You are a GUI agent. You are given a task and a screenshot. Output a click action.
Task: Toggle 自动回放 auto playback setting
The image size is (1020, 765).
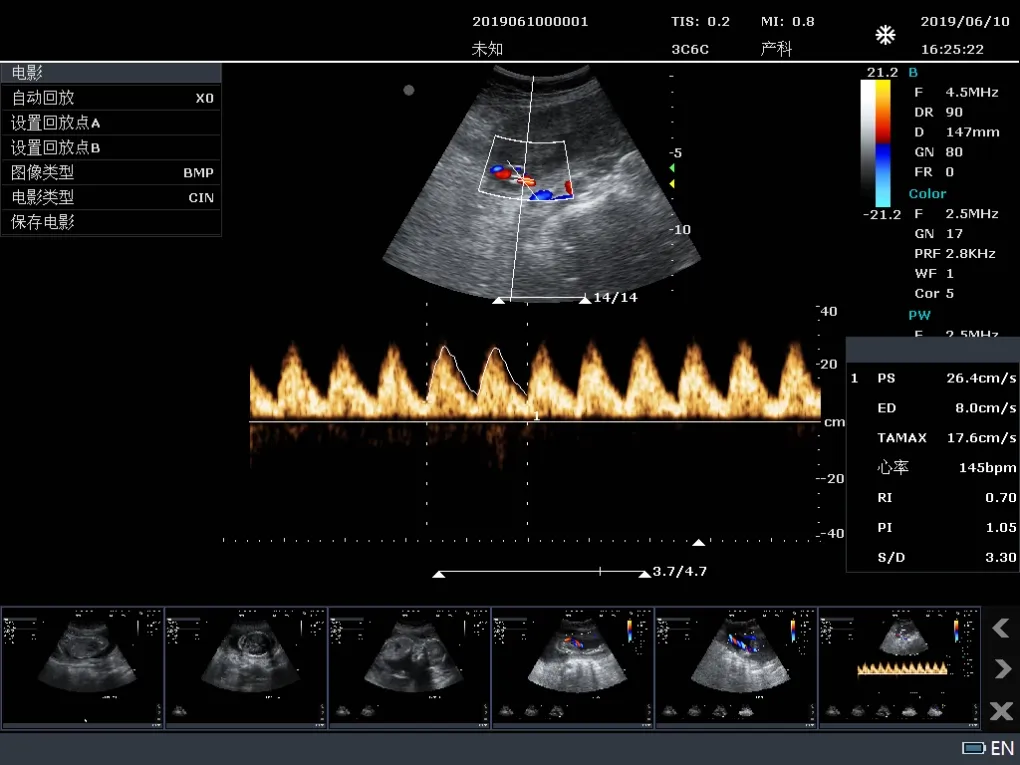111,98
